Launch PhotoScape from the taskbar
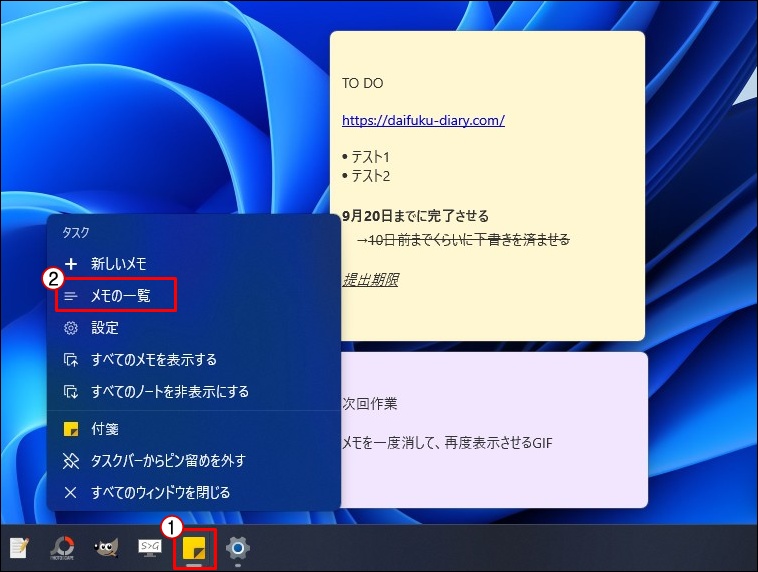 [63, 548]
